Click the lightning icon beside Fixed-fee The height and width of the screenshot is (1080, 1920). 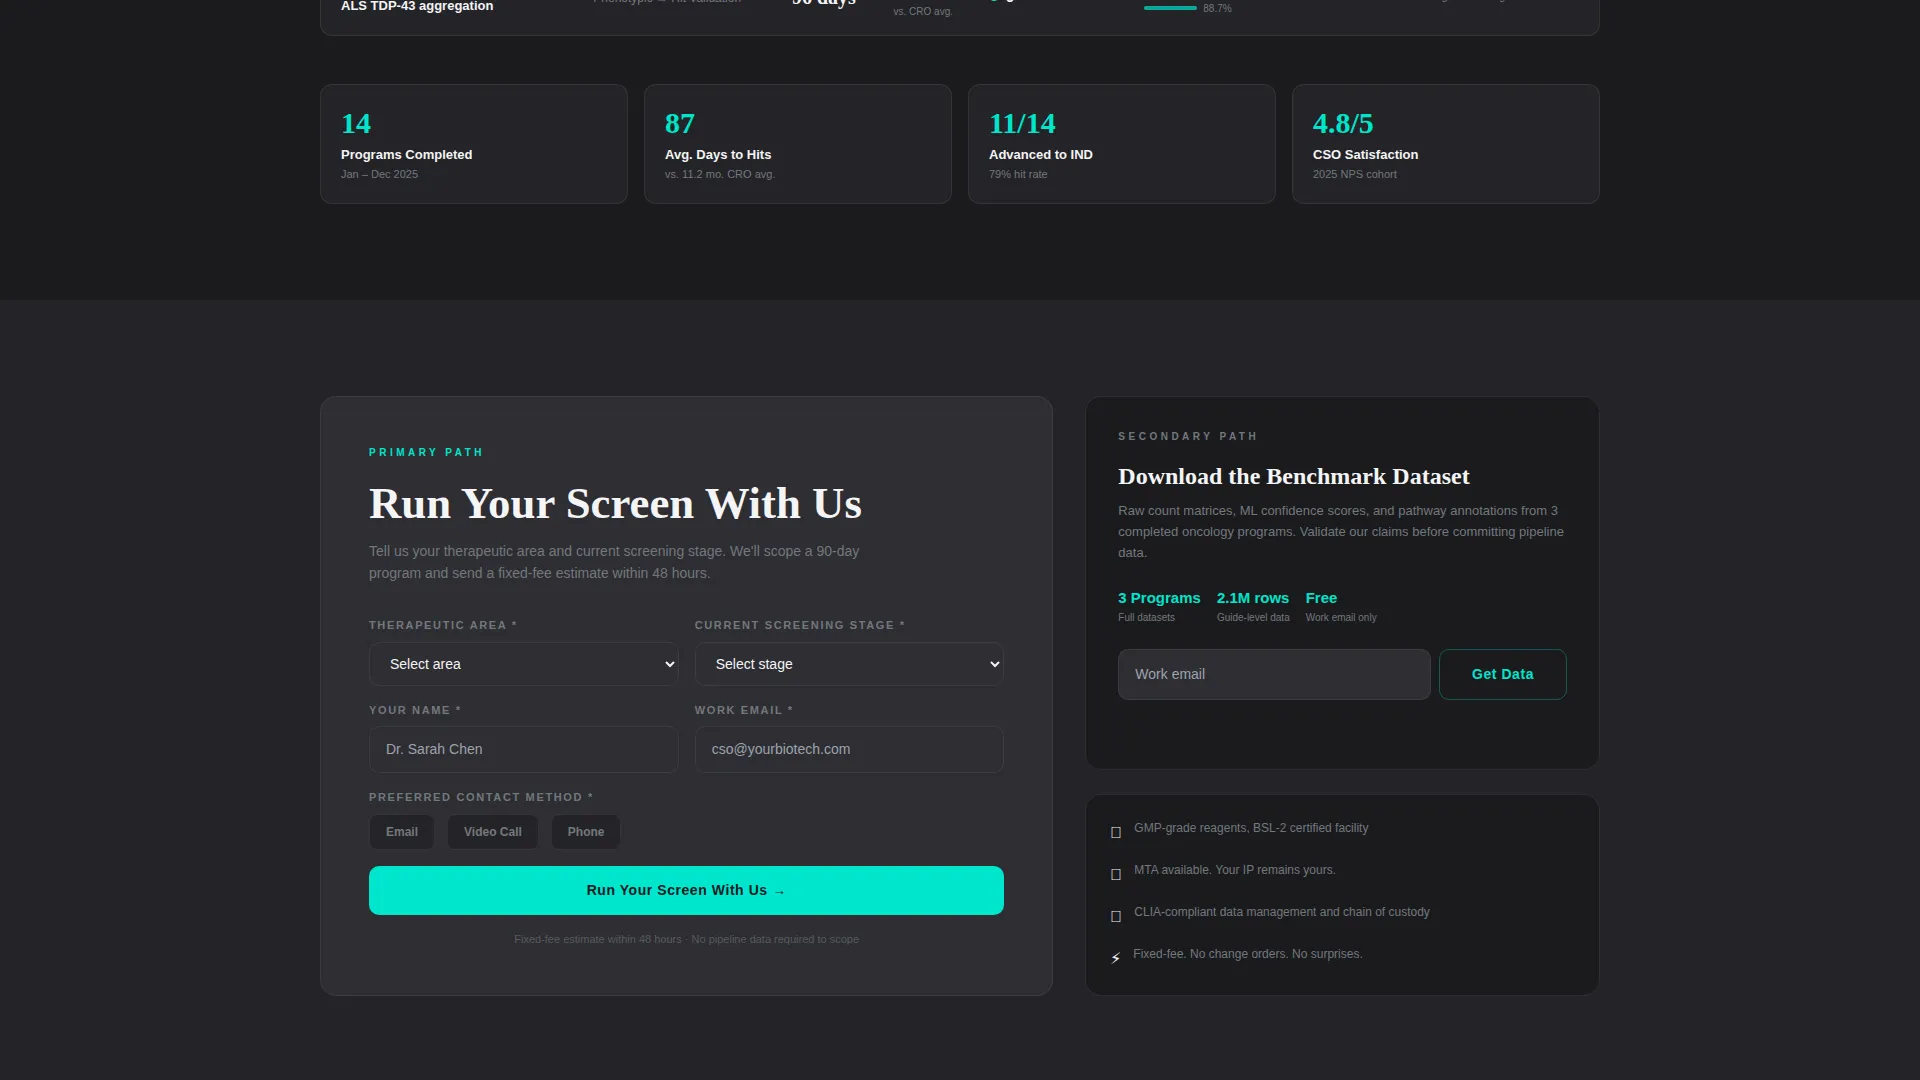[x=1116, y=958]
